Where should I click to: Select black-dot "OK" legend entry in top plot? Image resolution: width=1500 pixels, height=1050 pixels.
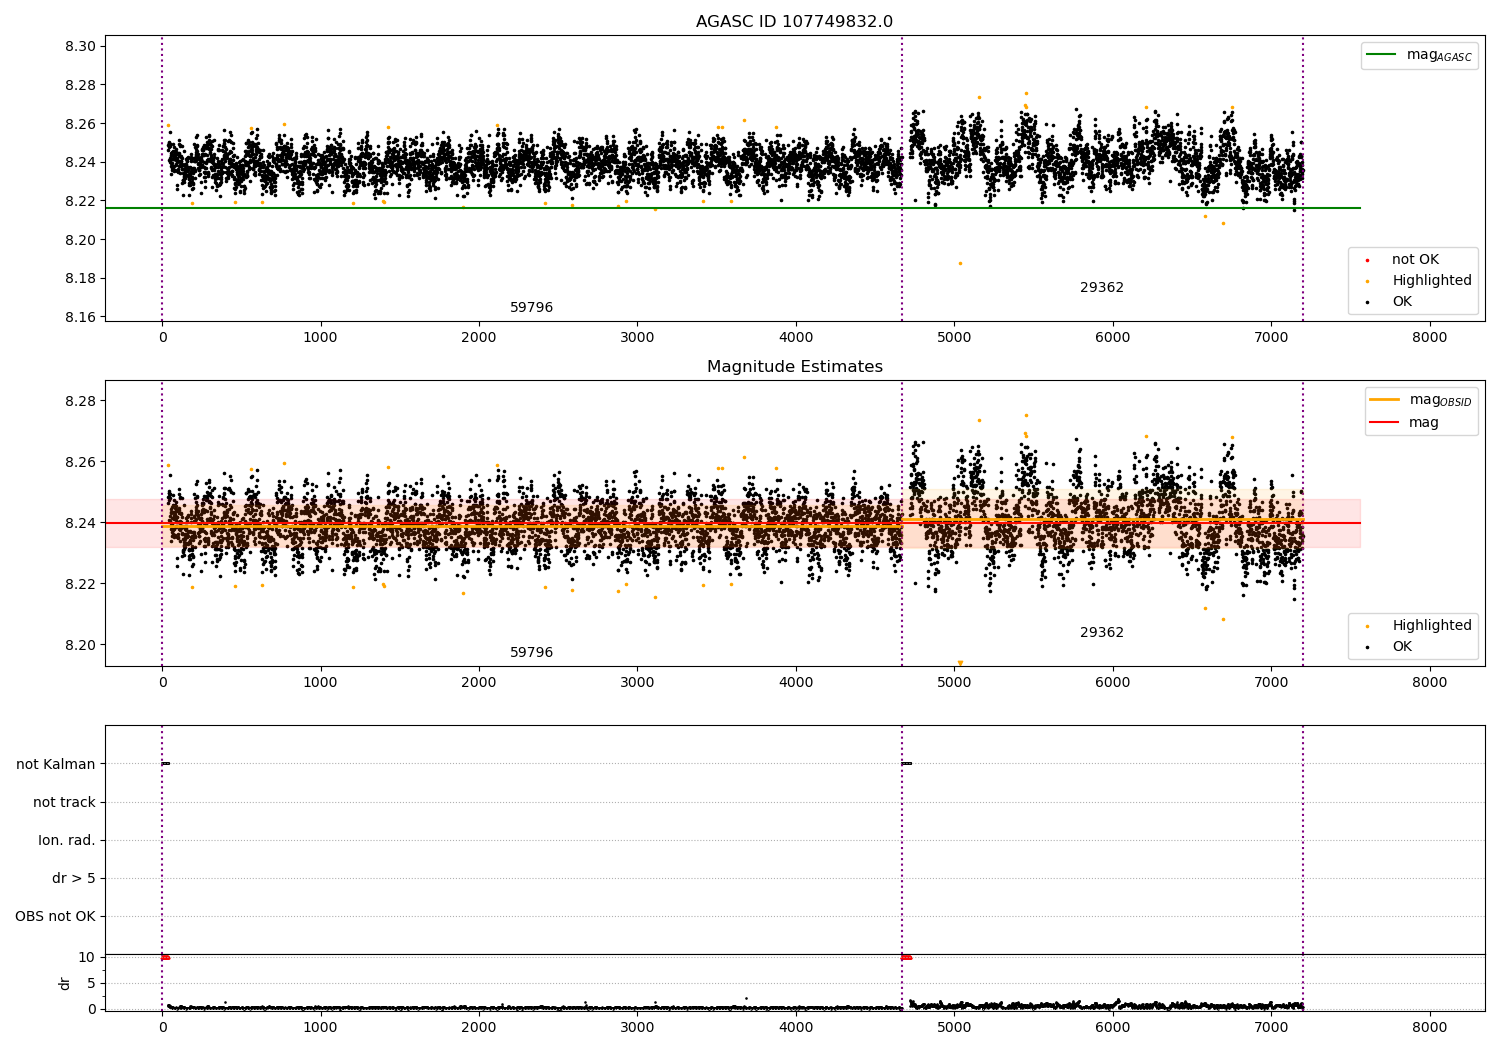(1392, 302)
